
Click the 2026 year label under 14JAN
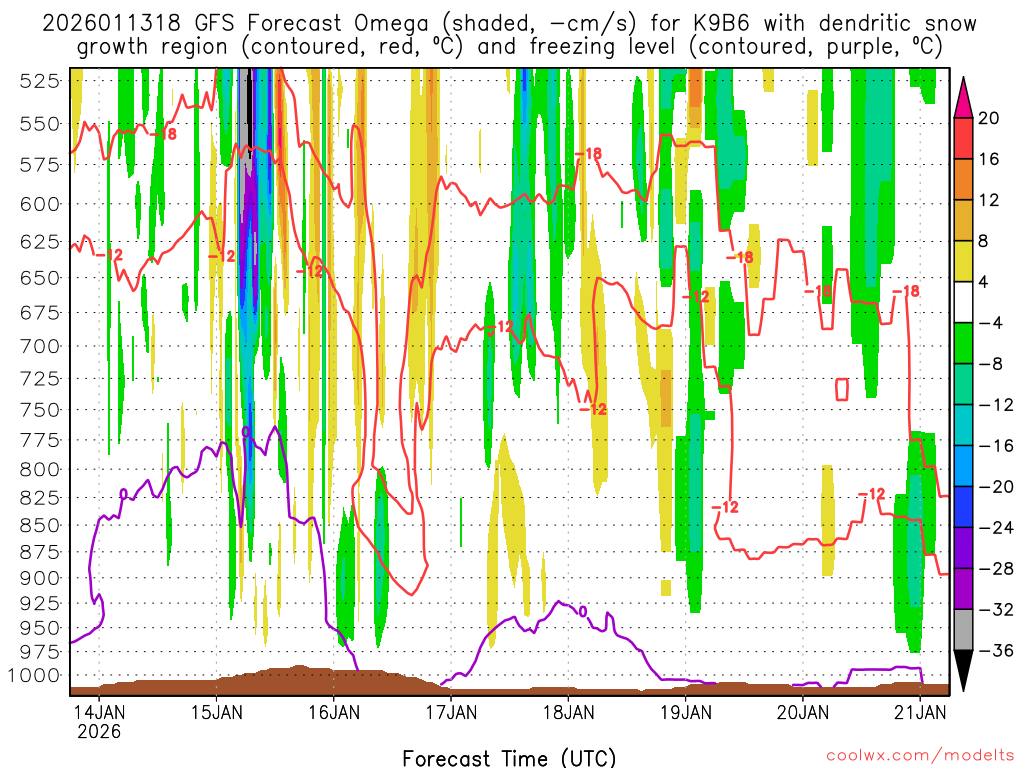click(x=99, y=731)
